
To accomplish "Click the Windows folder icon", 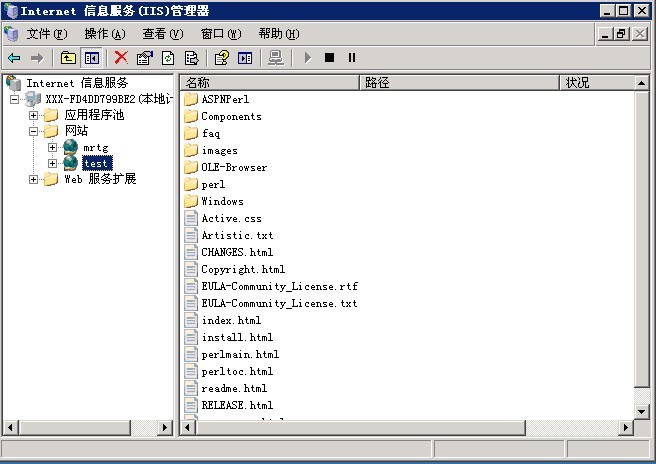I will (191, 201).
